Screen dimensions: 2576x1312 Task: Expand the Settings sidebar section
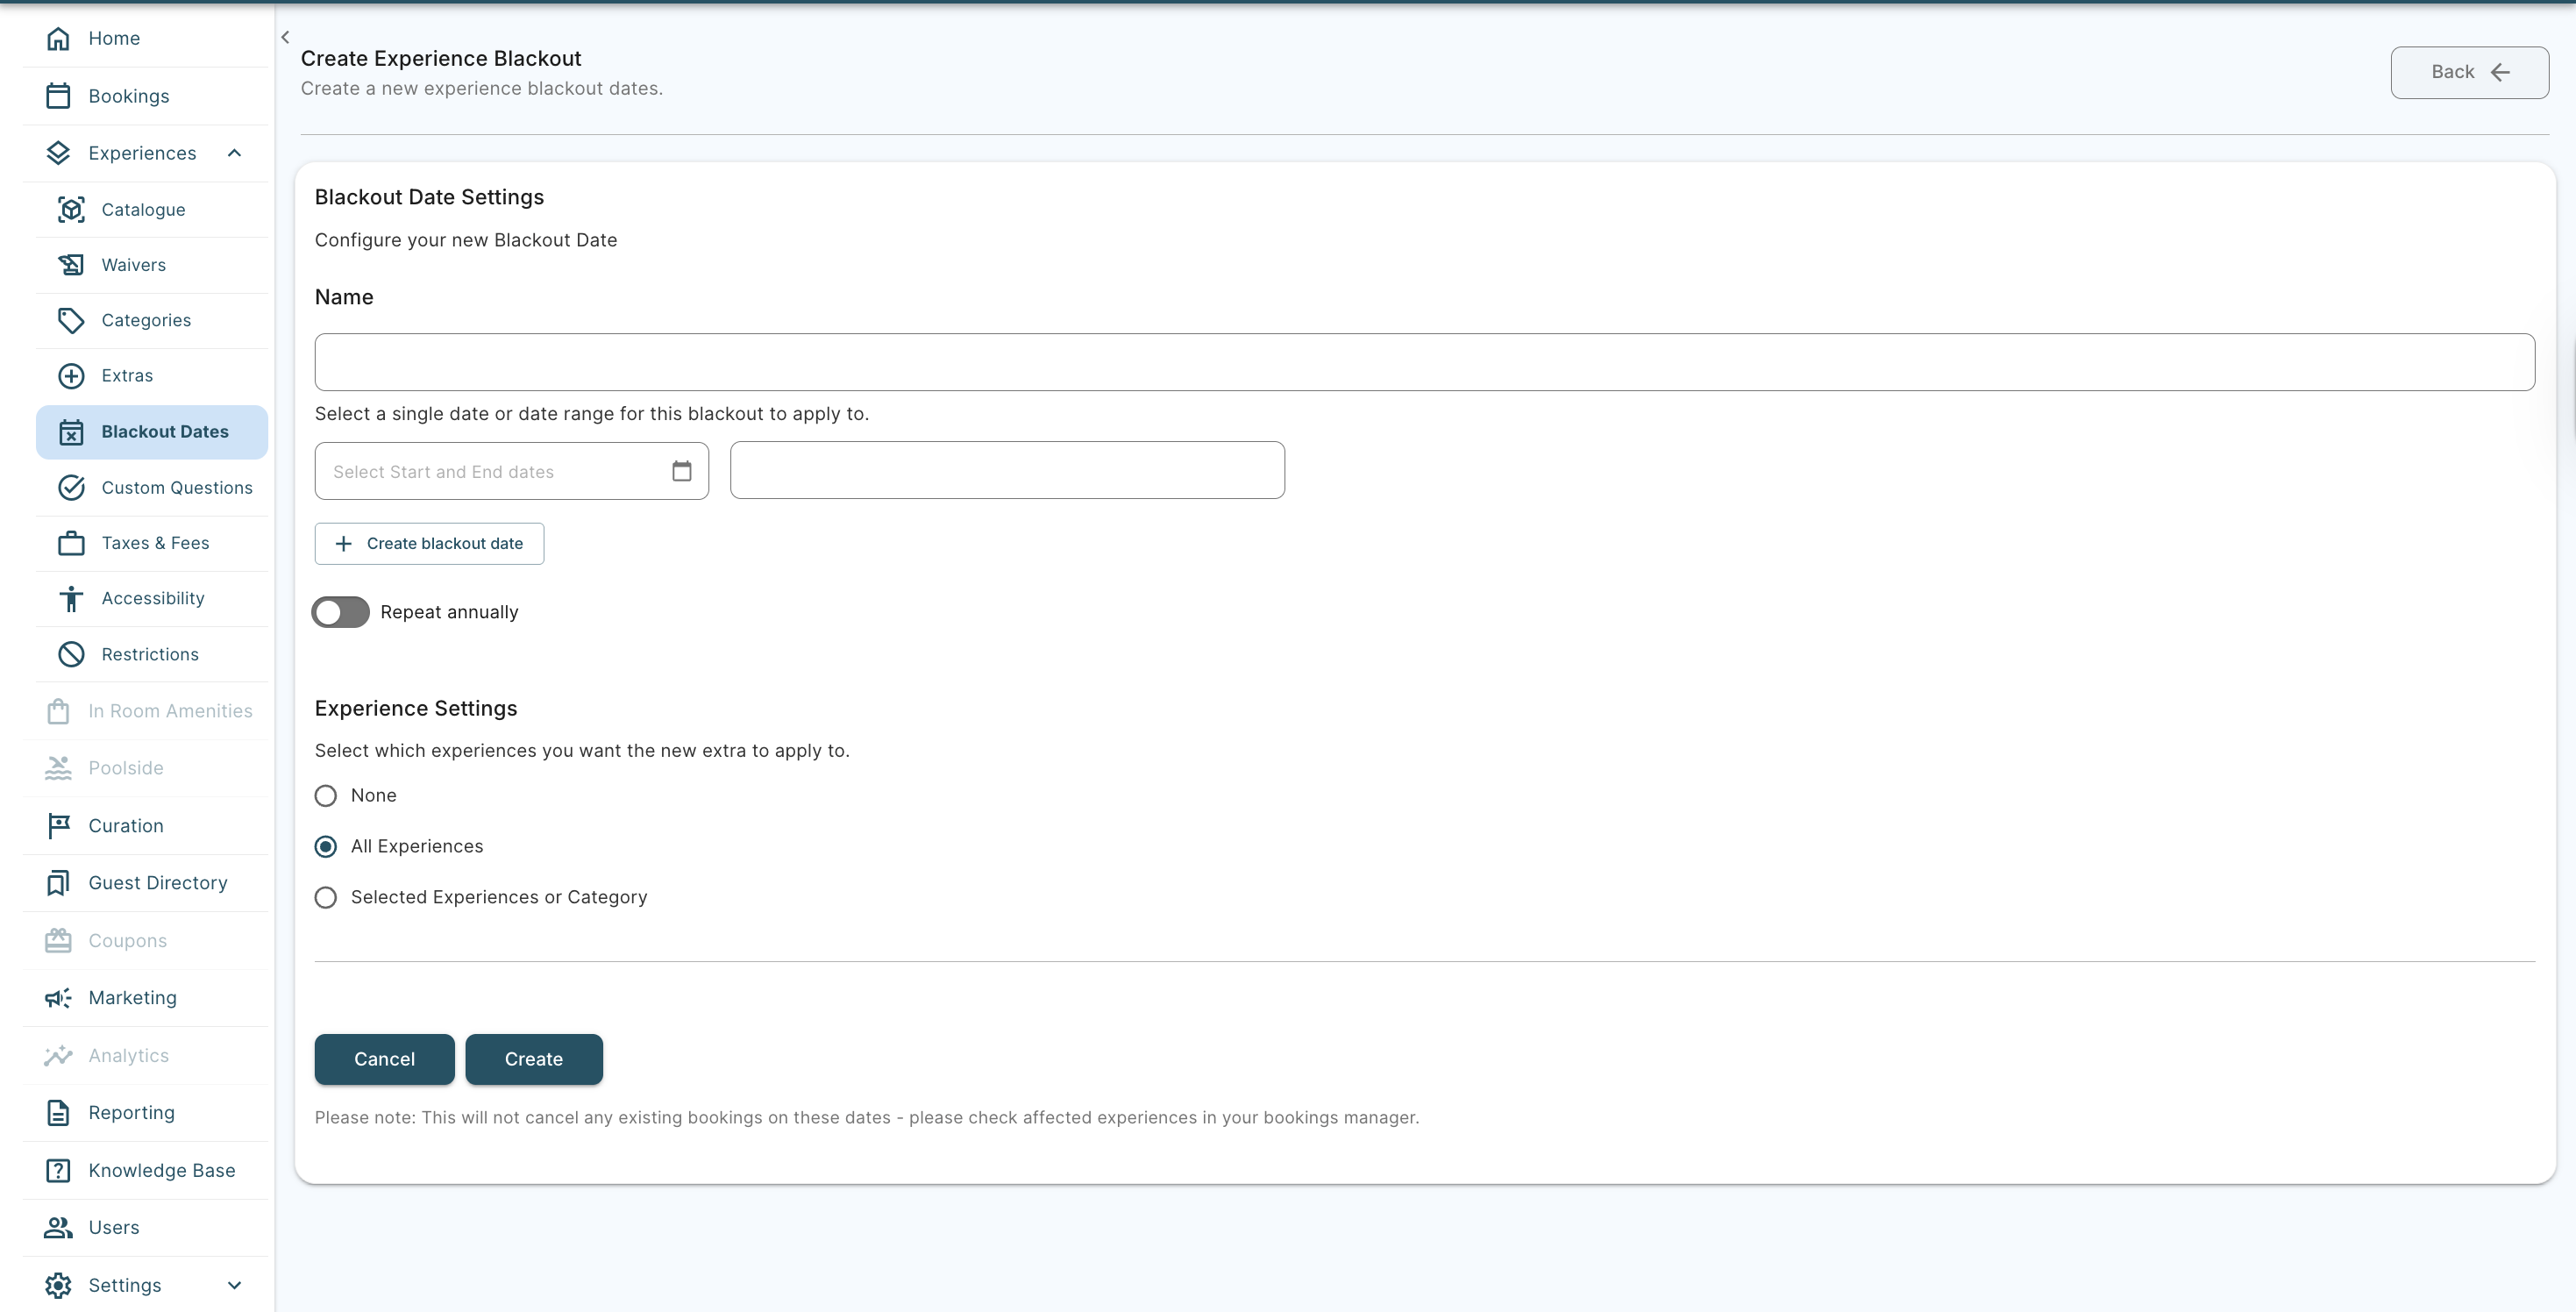tap(234, 1285)
